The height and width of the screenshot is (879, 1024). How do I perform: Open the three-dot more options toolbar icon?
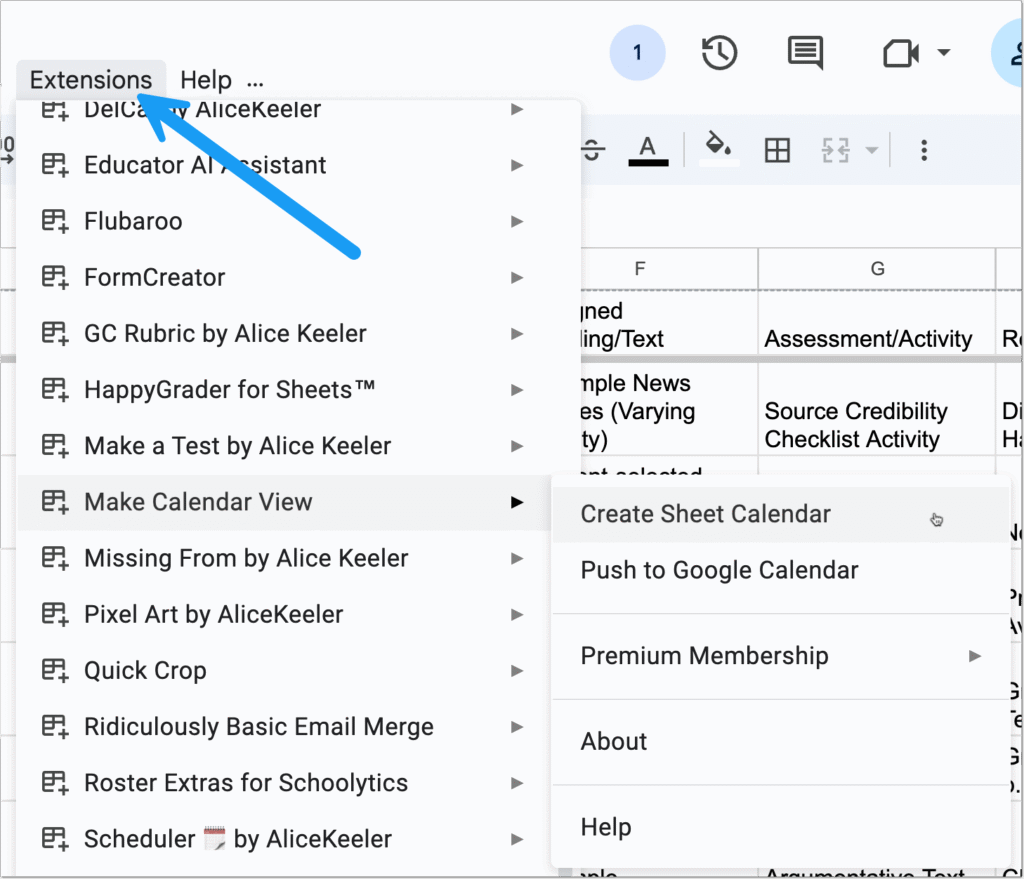coord(924,150)
